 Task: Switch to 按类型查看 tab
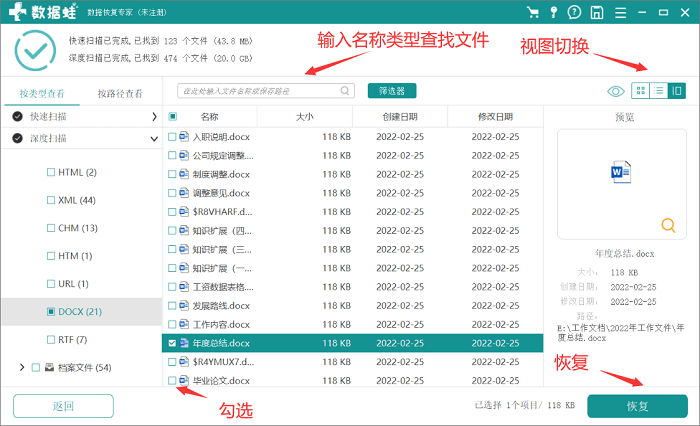tap(42, 93)
